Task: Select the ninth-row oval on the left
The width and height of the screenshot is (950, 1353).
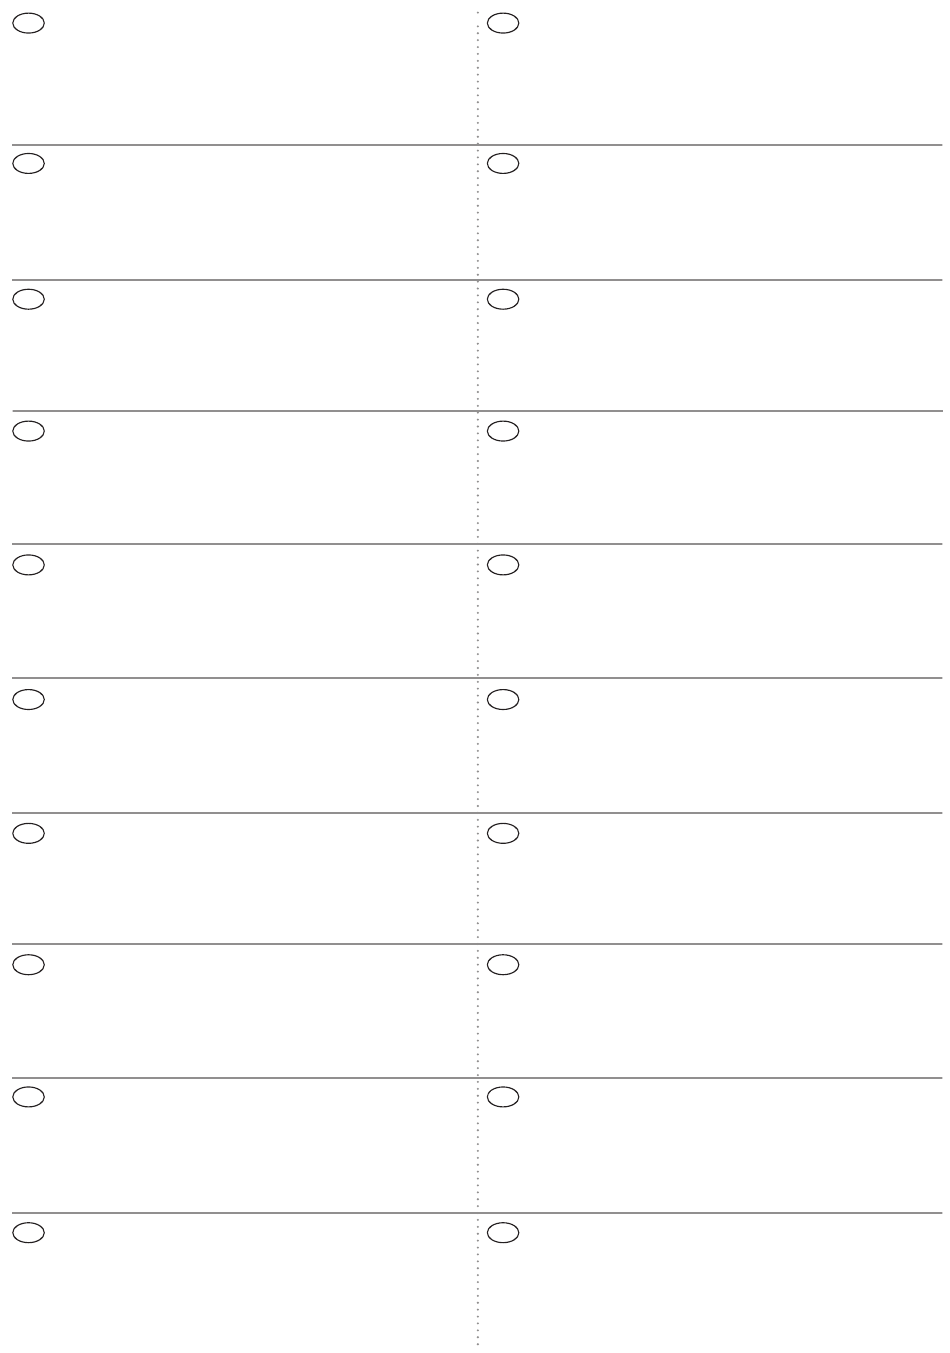Action: point(29,1097)
